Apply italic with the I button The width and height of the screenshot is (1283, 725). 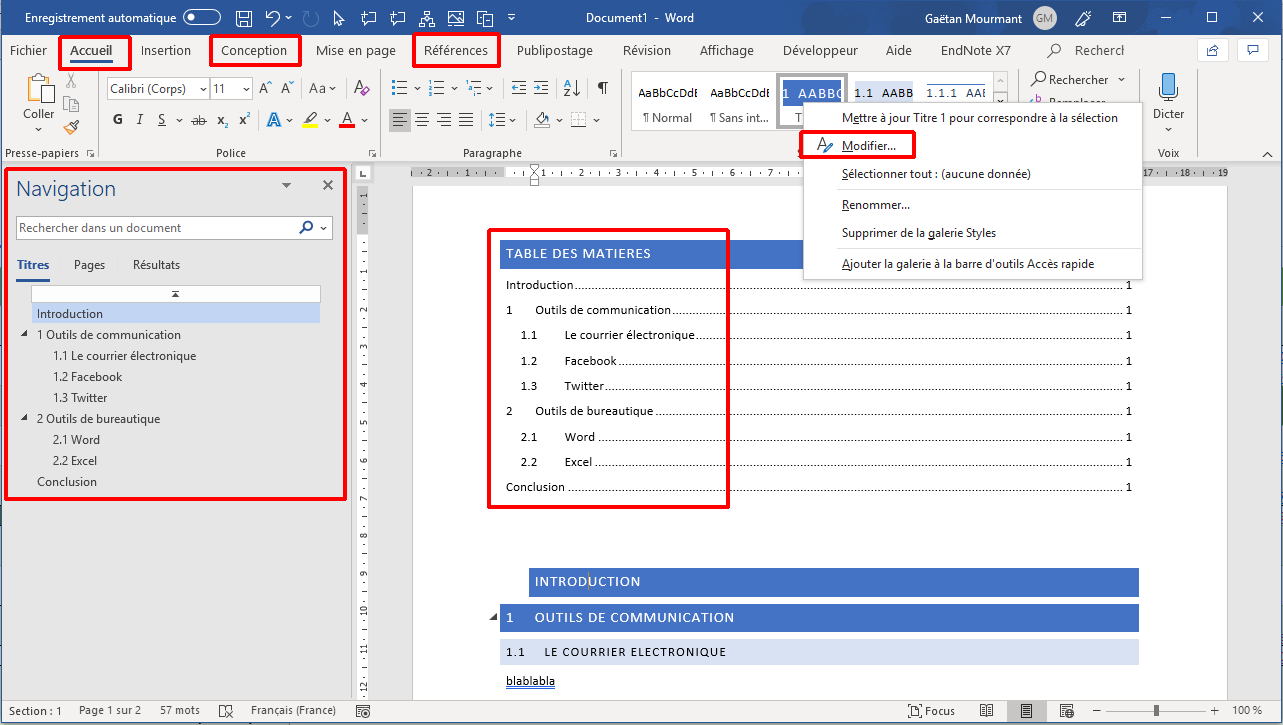coord(141,120)
